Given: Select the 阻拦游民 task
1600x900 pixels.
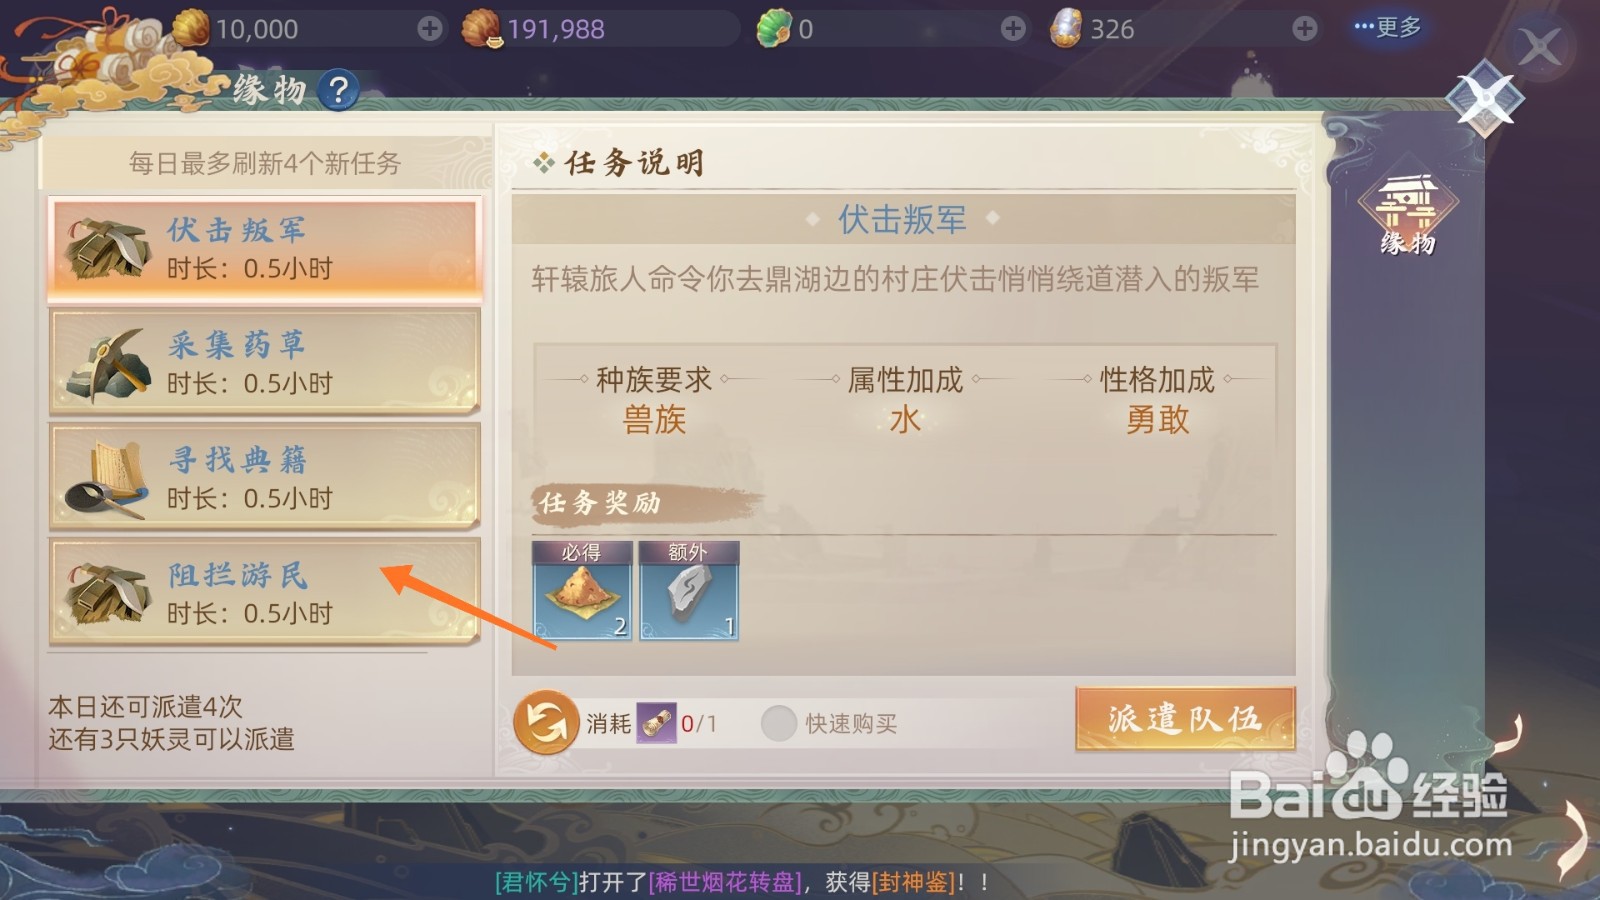Looking at the screenshot, I should pos(265,592).
